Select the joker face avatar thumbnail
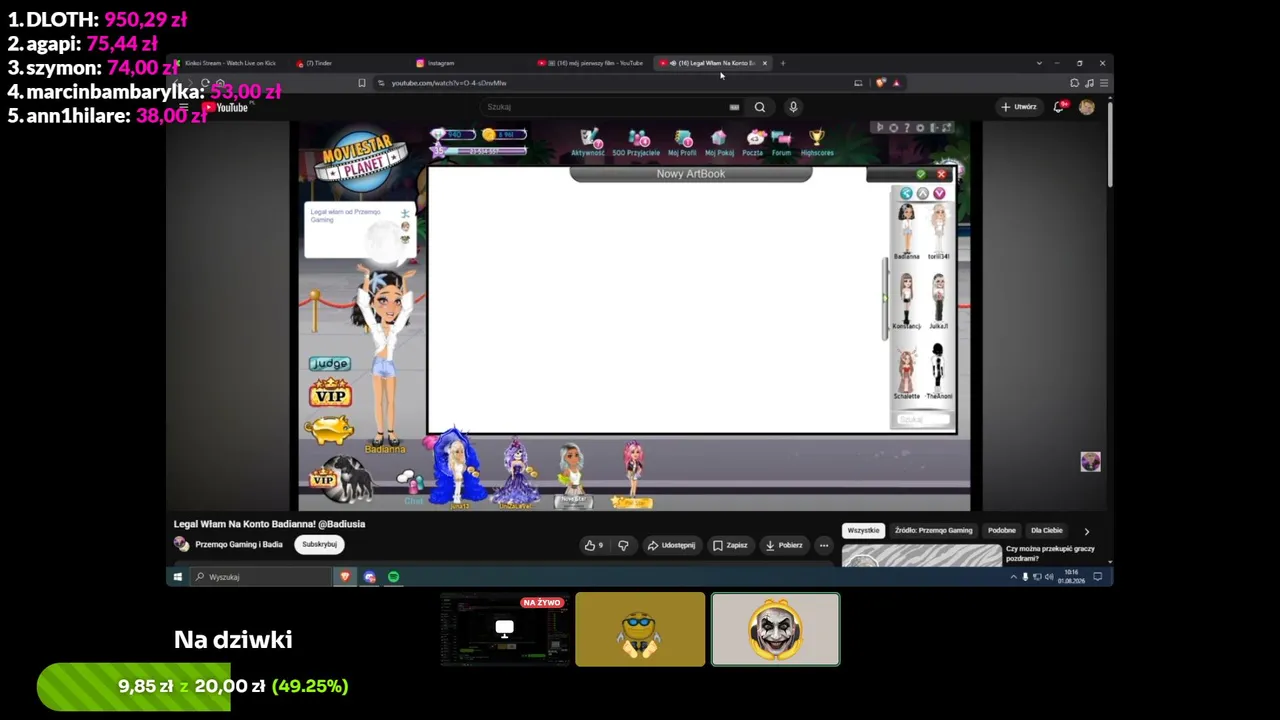This screenshot has height=720, width=1280. (x=776, y=630)
